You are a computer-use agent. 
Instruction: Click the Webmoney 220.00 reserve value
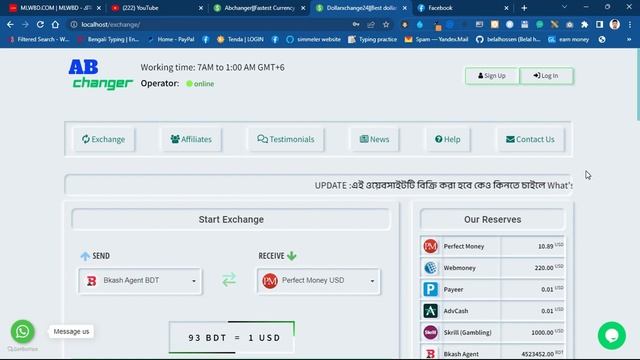tap(544, 268)
